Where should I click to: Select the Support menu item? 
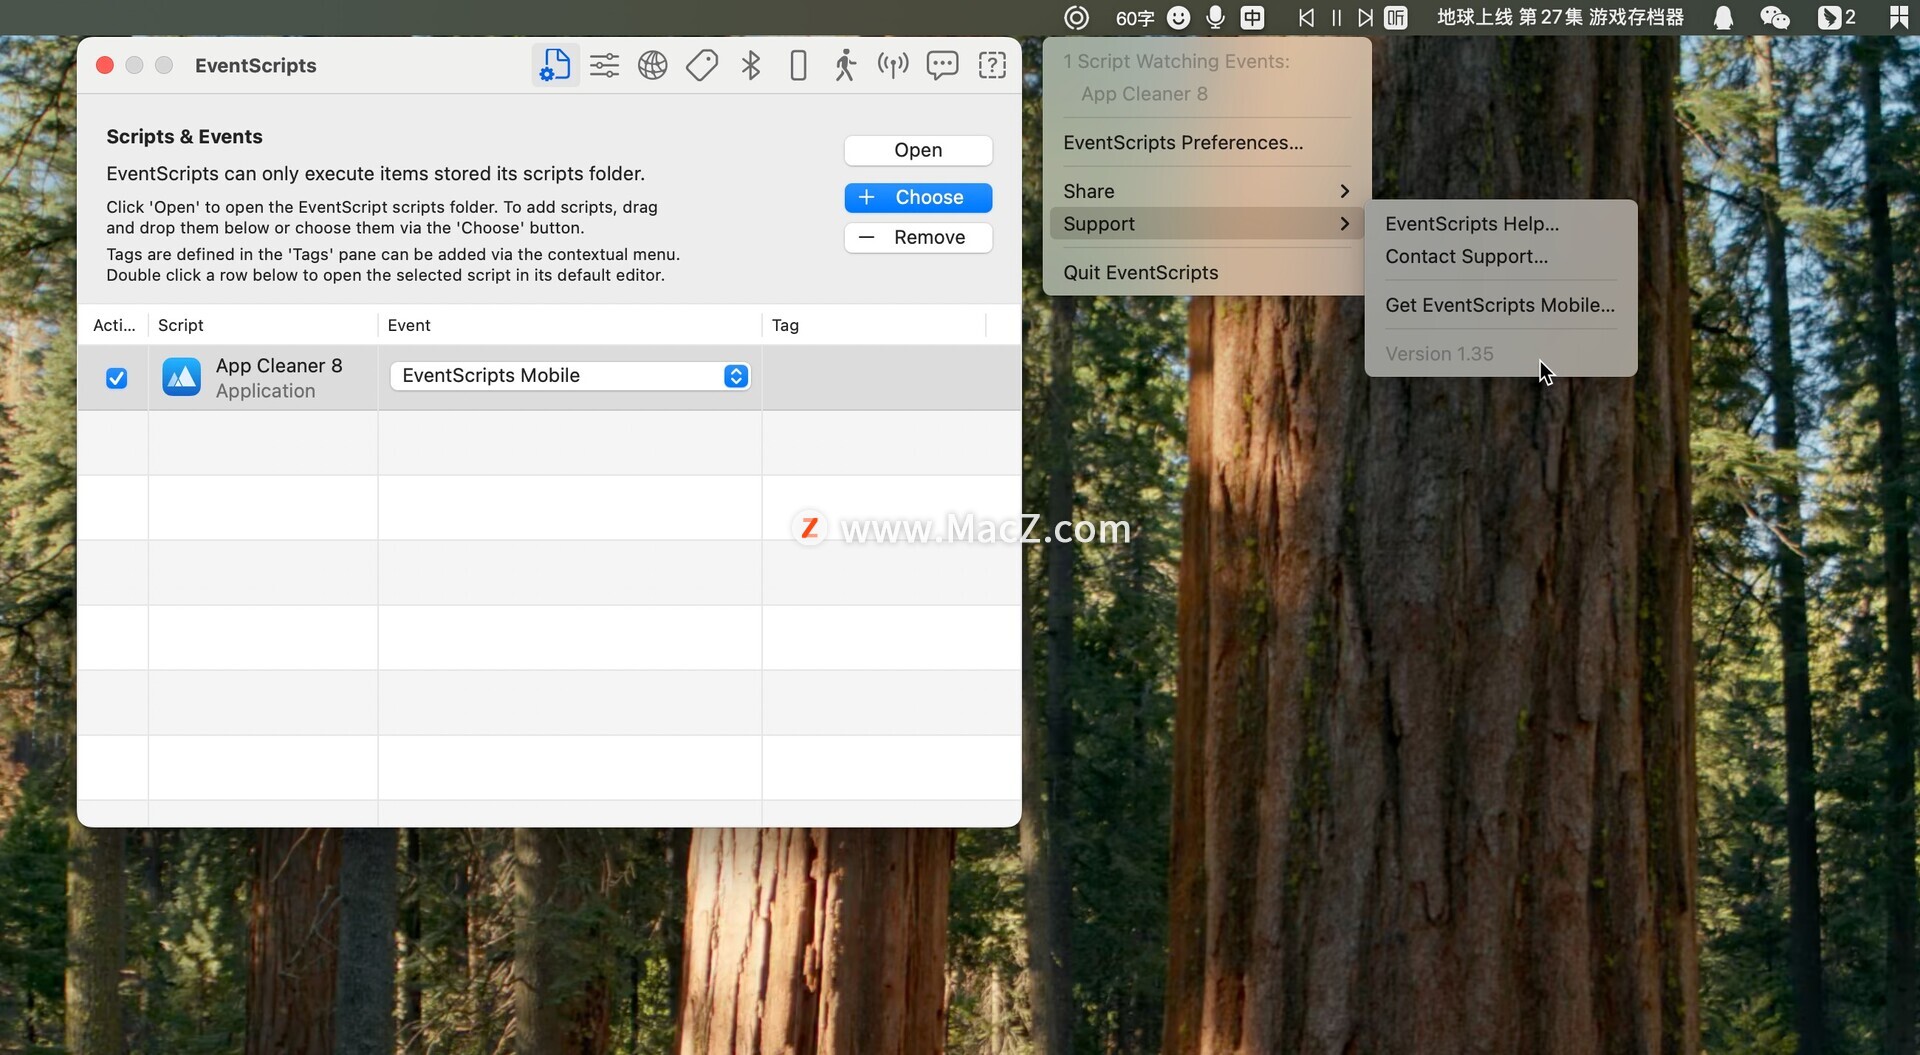pyautogui.click(x=1206, y=224)
